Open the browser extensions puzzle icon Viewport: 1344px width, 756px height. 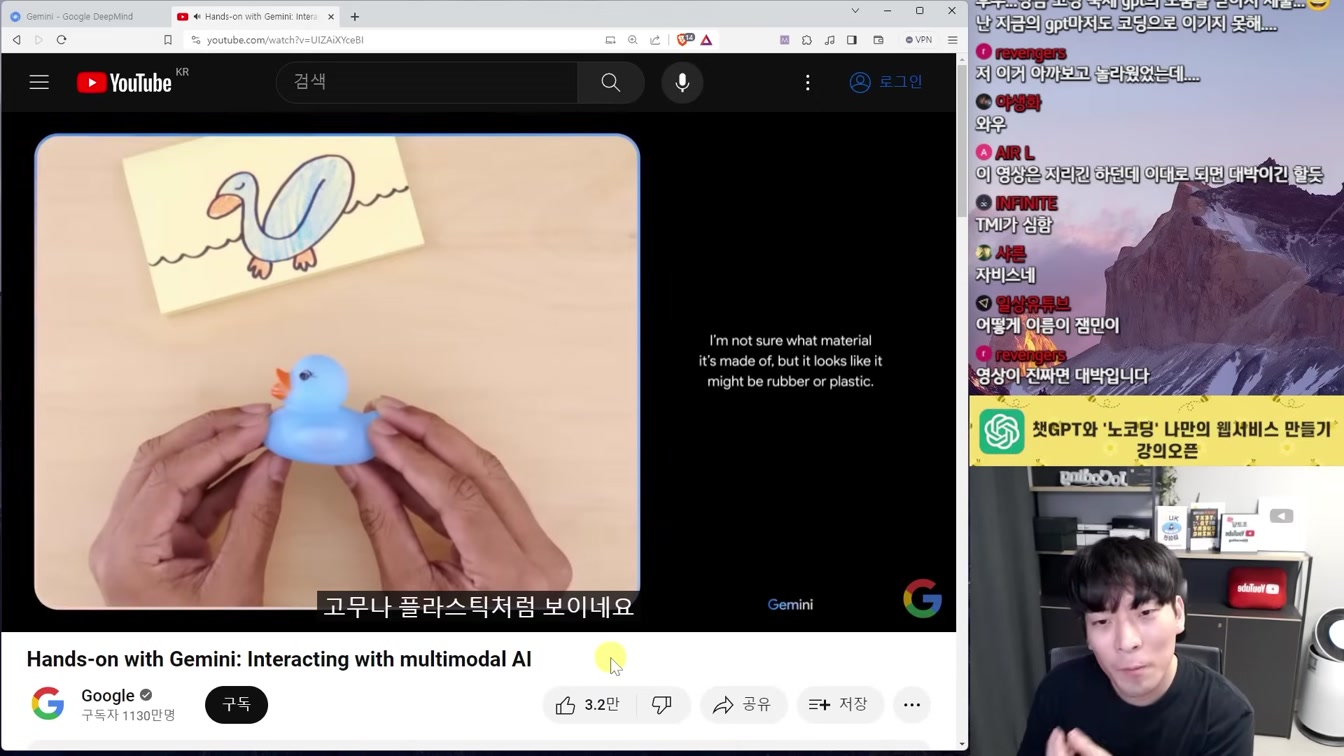[807, 40]
